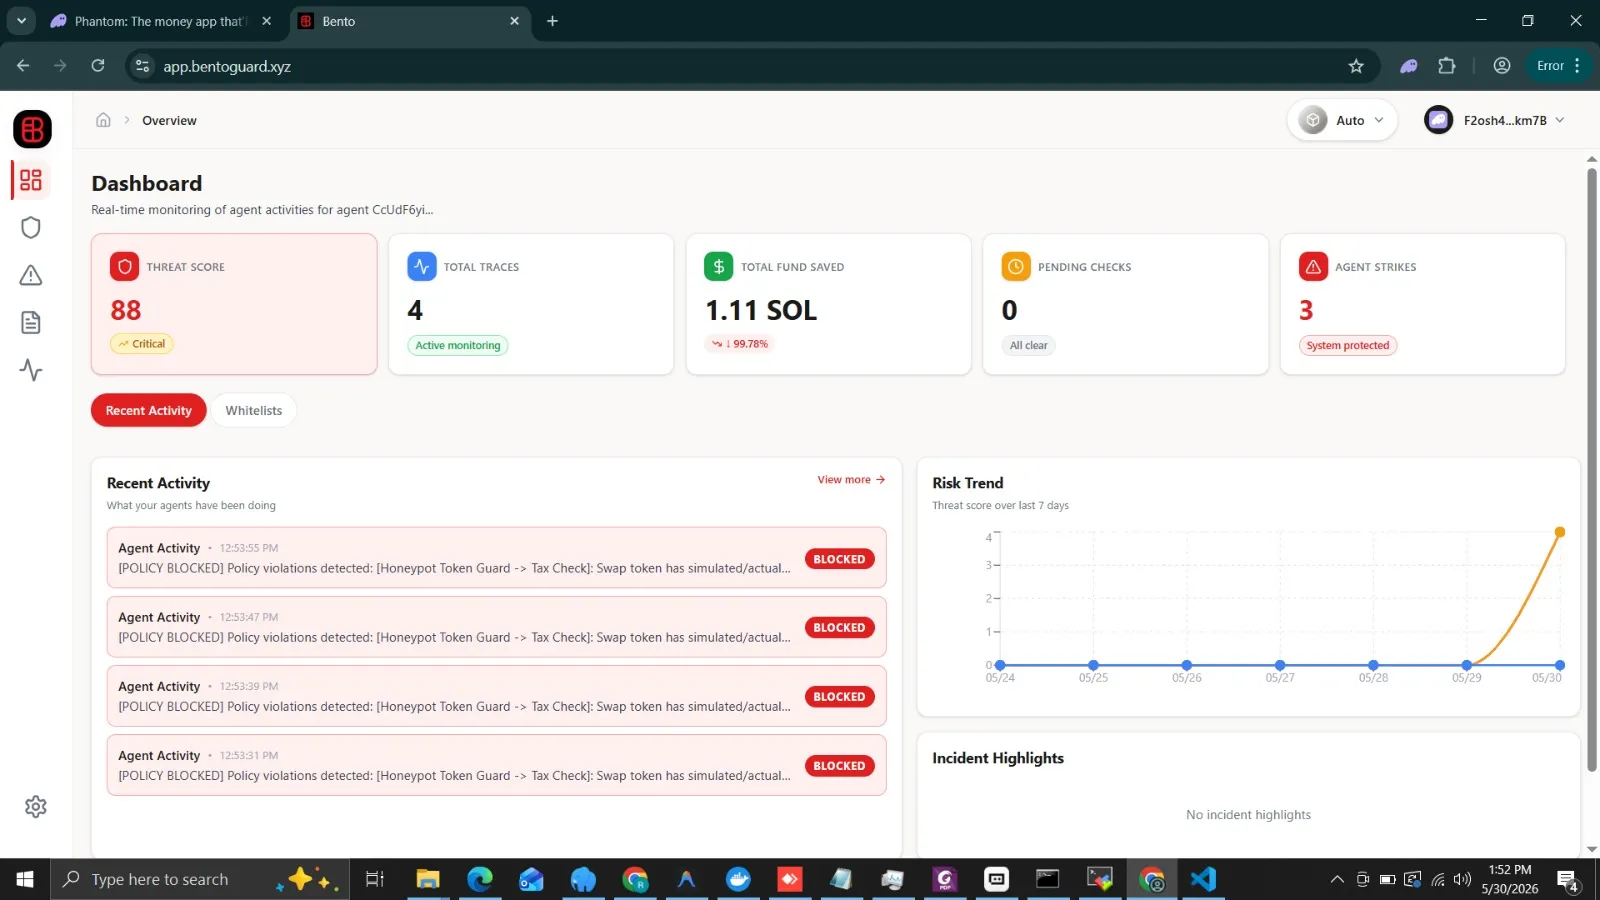The height and width of the screenshot is (900, 1600).
Task: Click the Windows taskbar search box
Action: (x=200, y=879)
